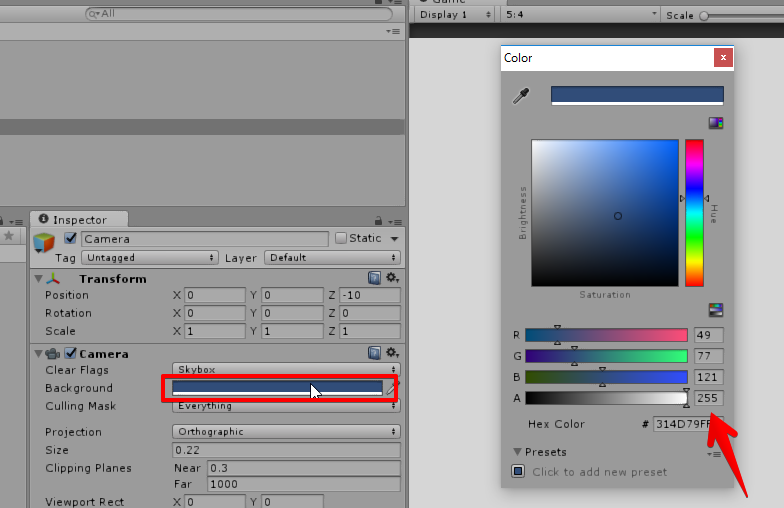Click Viewport Rect Y field
This screenshot has width=784, height=508.
[292, 502]
